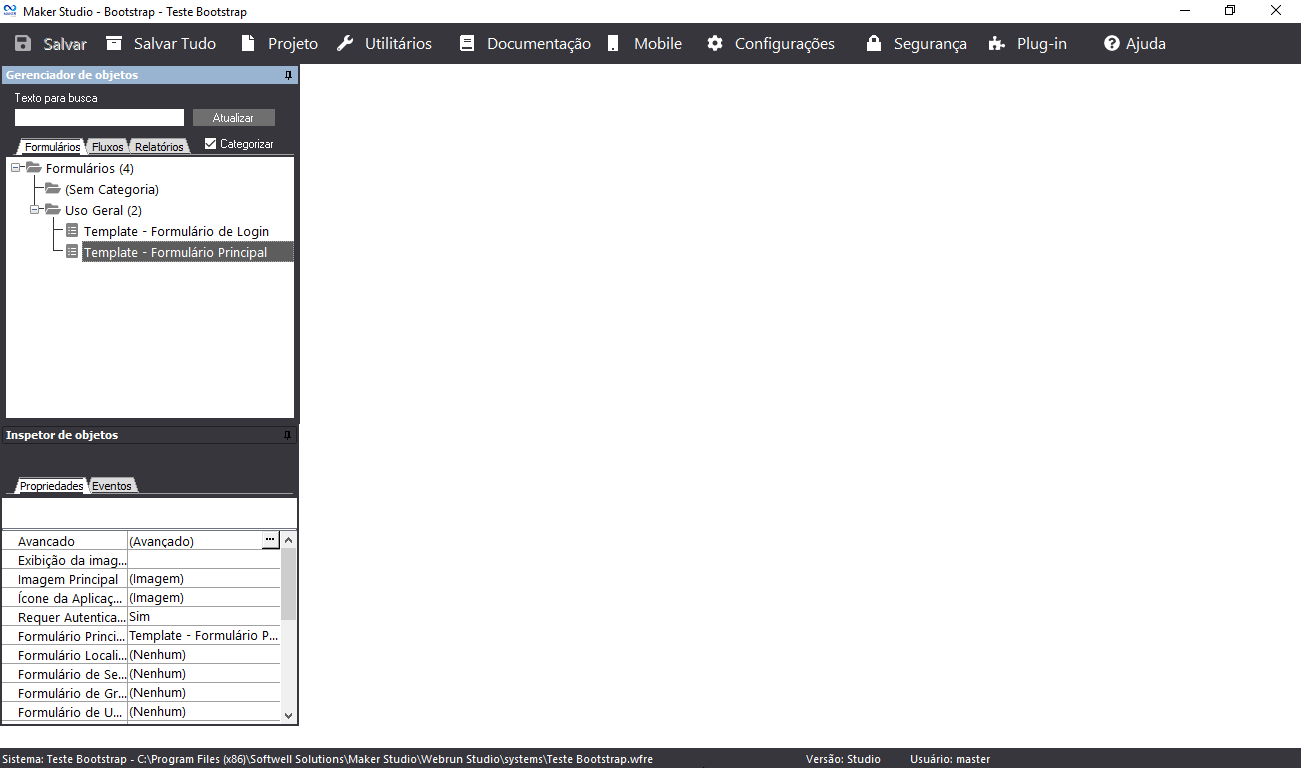Open the Configurações gear icon
This screenshot has width=1301, height=768.
[715, 44]
